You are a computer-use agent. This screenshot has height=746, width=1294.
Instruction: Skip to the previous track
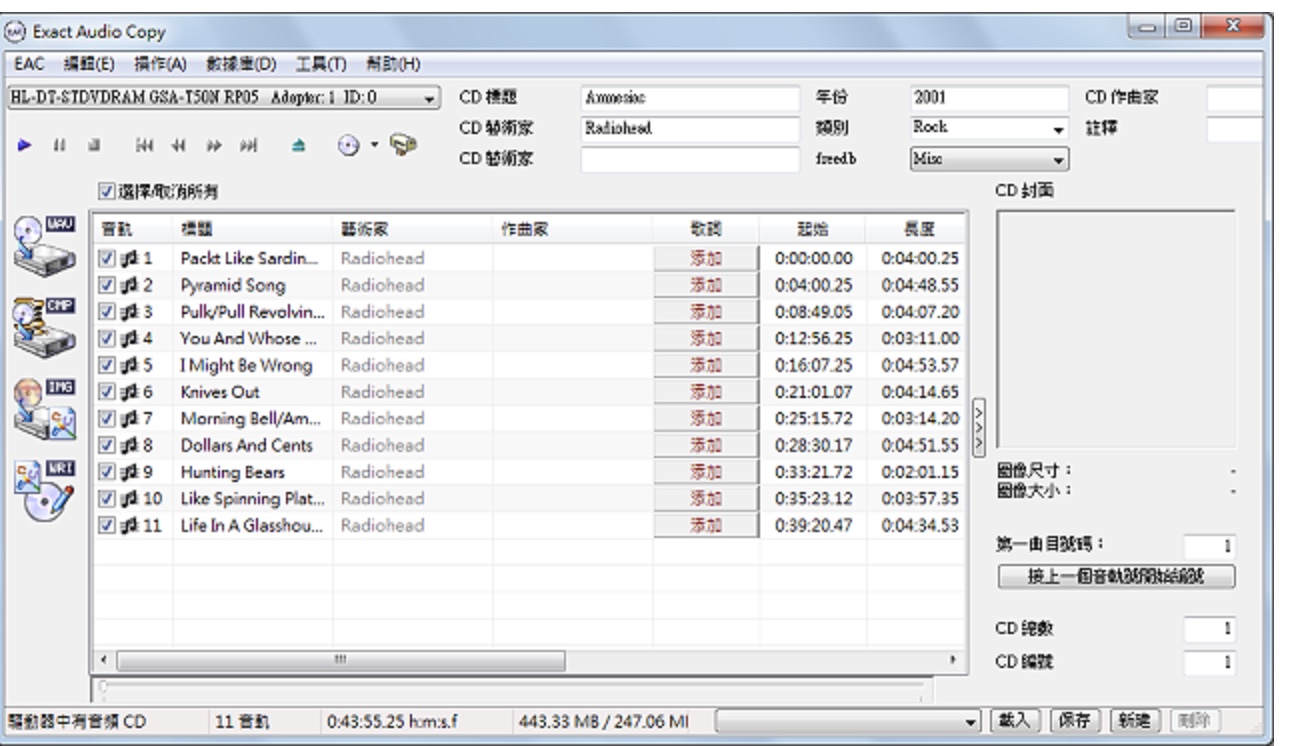[x=146, y=144]
